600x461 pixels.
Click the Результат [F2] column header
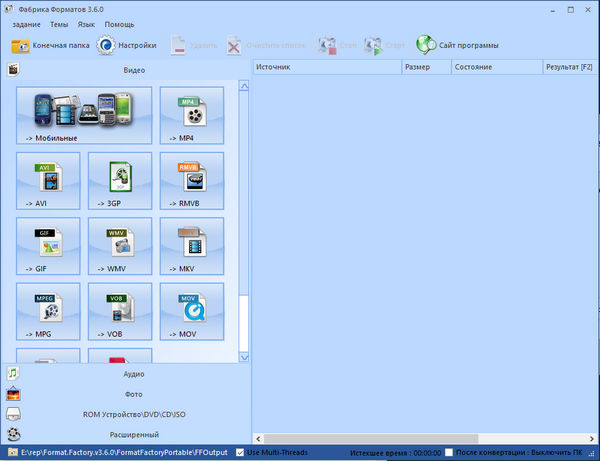tap(570, 67)
